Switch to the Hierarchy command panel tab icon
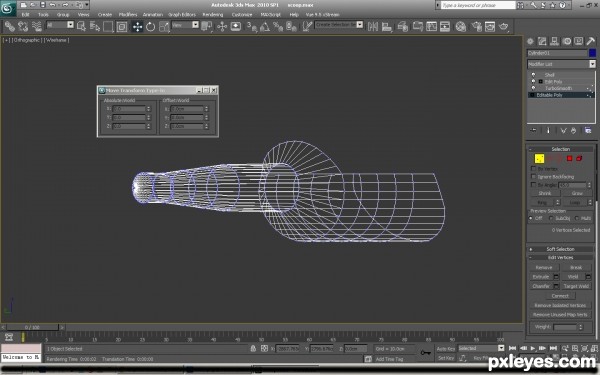 coord(554,41)
